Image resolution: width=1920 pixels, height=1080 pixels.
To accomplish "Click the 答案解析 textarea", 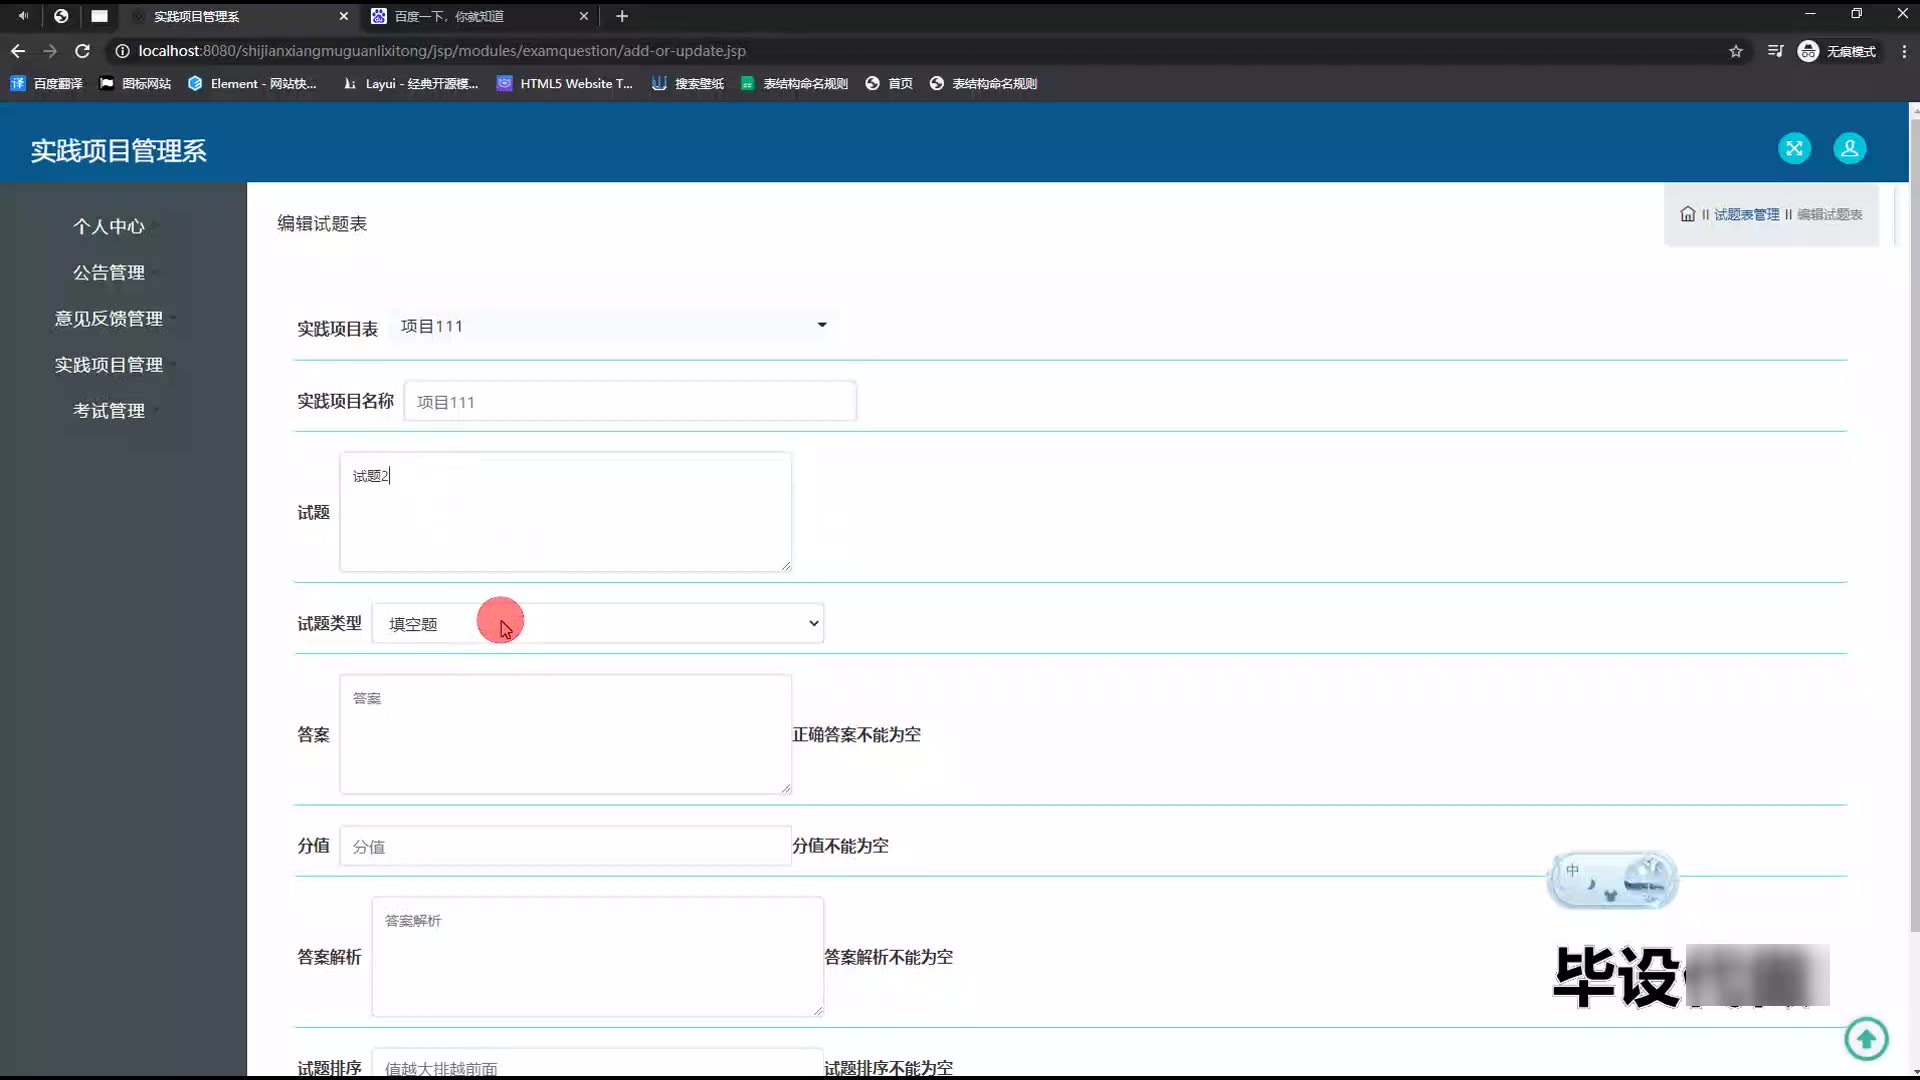I will (x=598, y=957).
